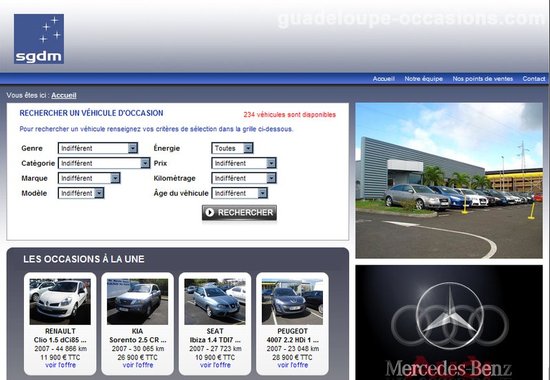The height and width of the screenshot is (380, 550).
Task: Open the Kilométrage dropdown
Action: point(244,178)
